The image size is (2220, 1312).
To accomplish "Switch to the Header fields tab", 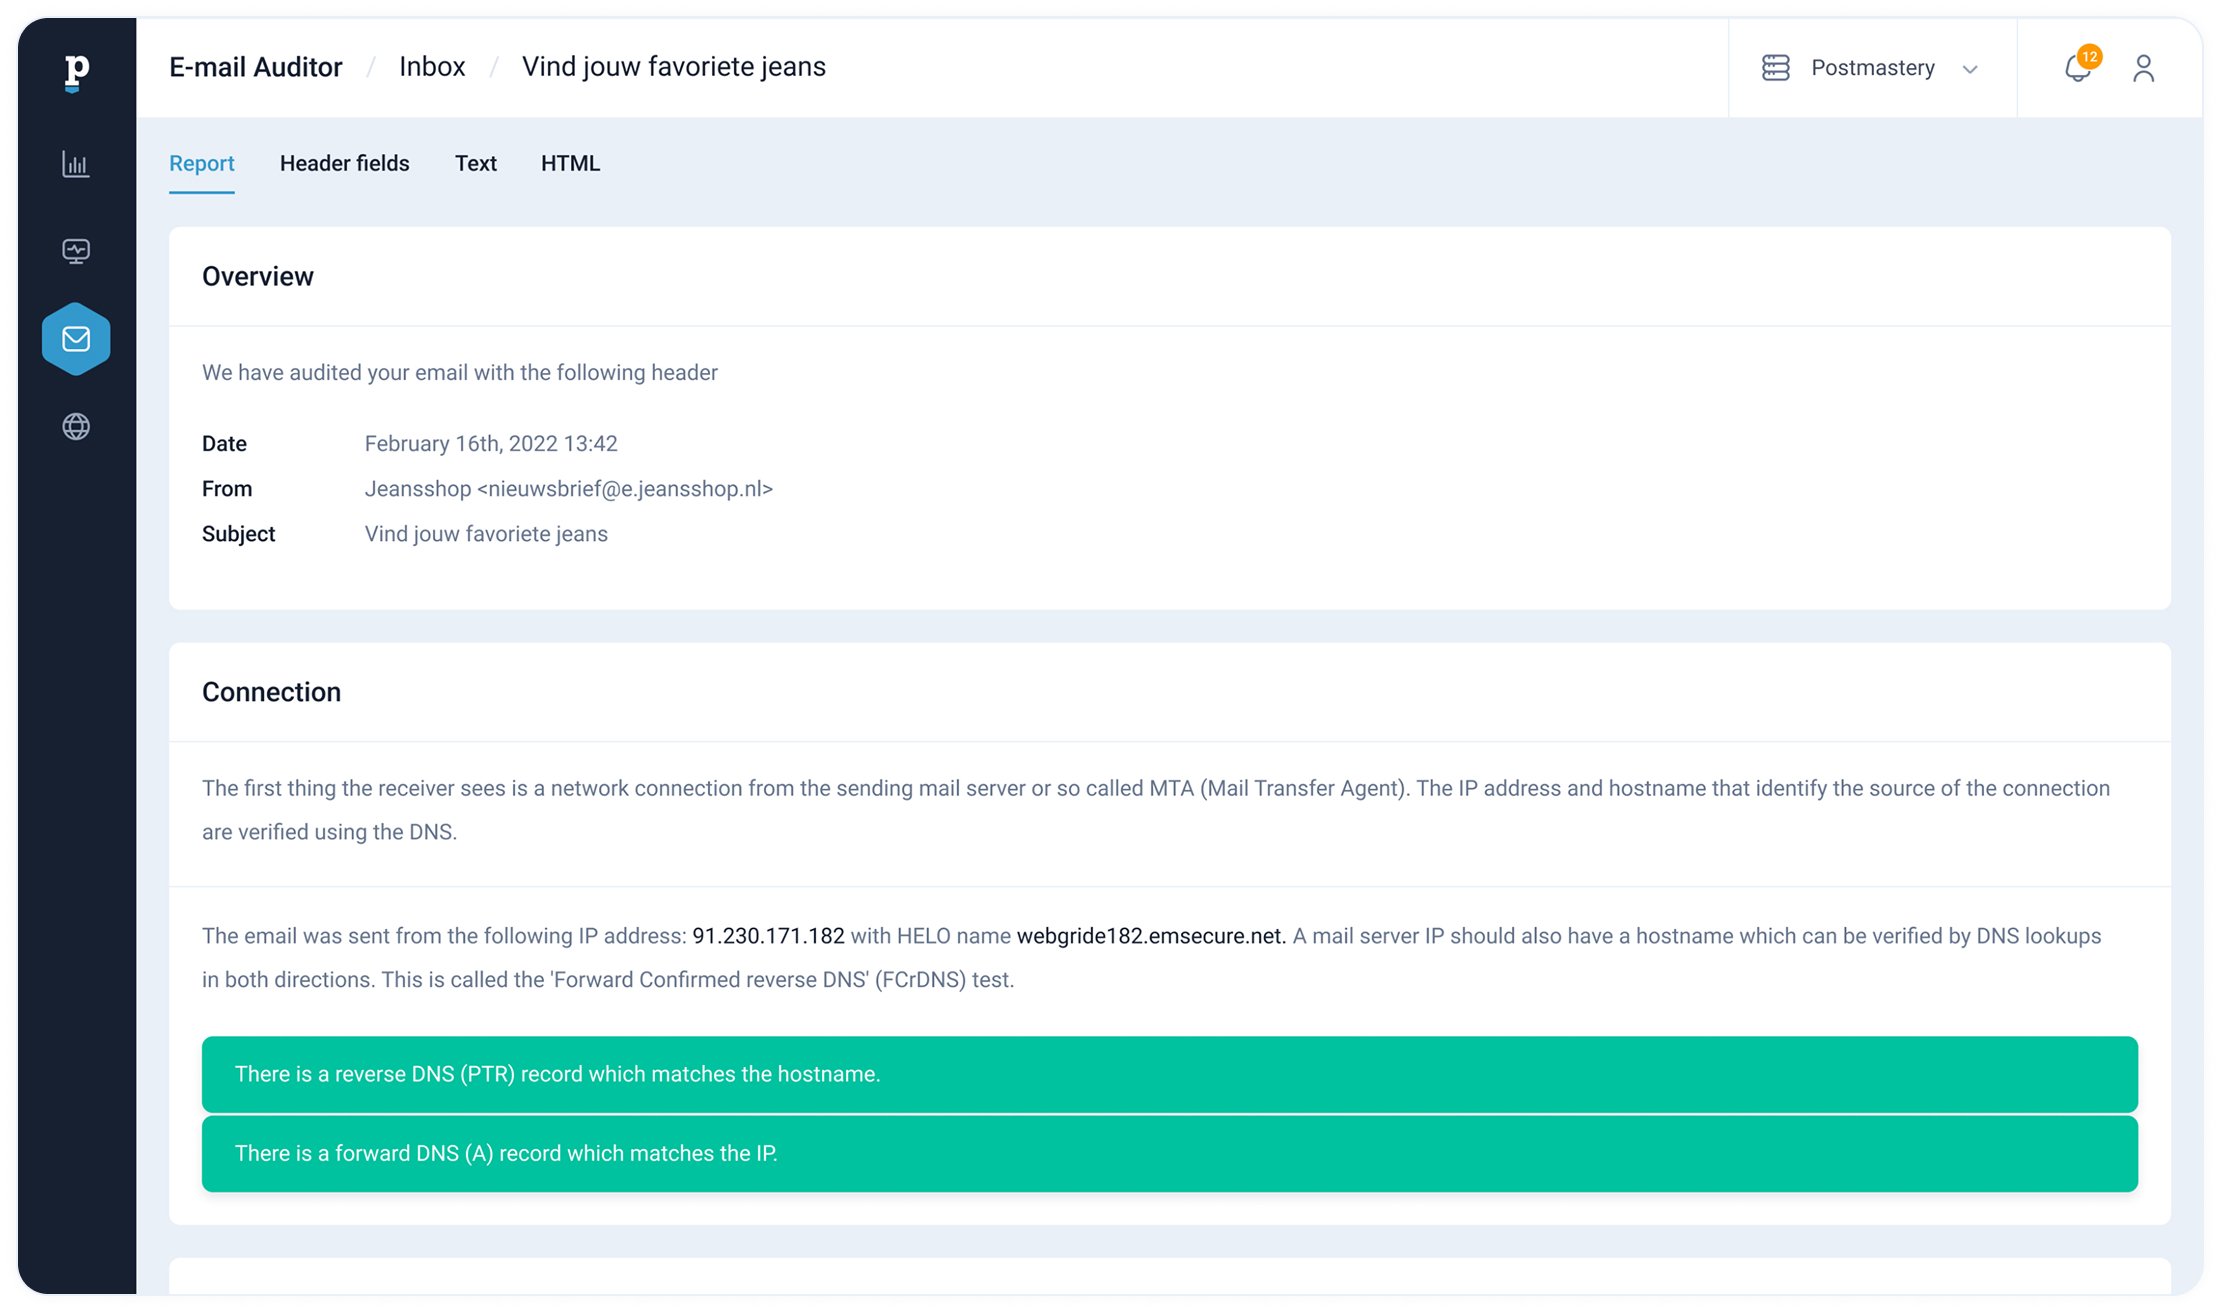I will [x=344, y=163].
